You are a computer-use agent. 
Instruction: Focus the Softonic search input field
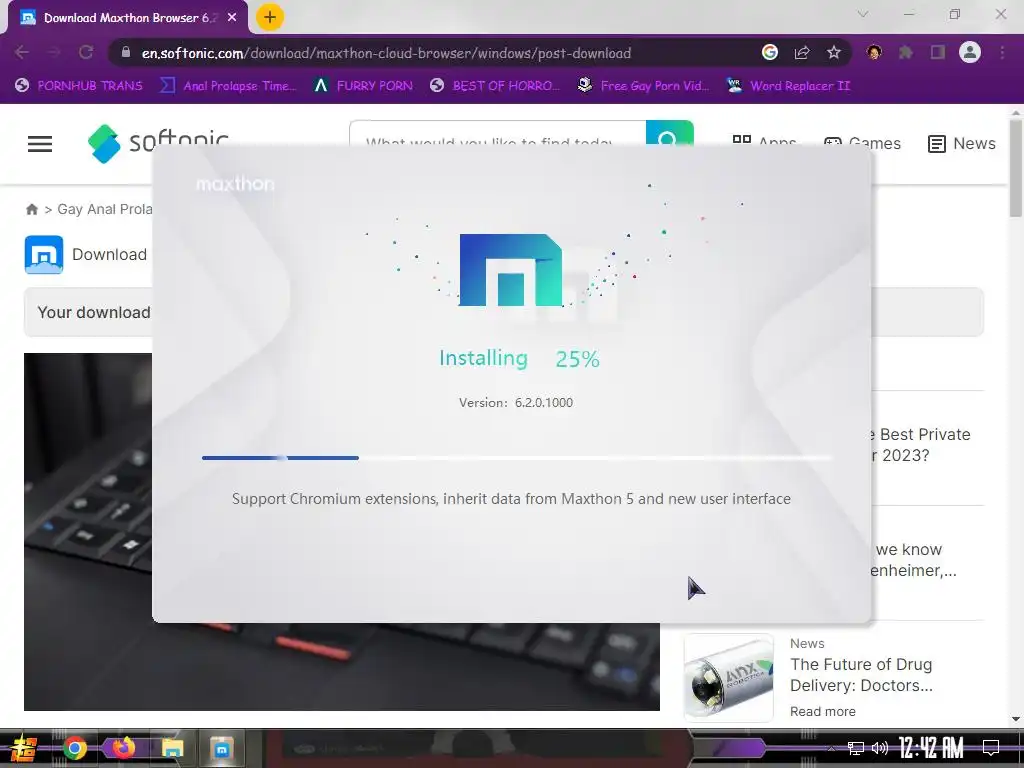pos(497,133)
